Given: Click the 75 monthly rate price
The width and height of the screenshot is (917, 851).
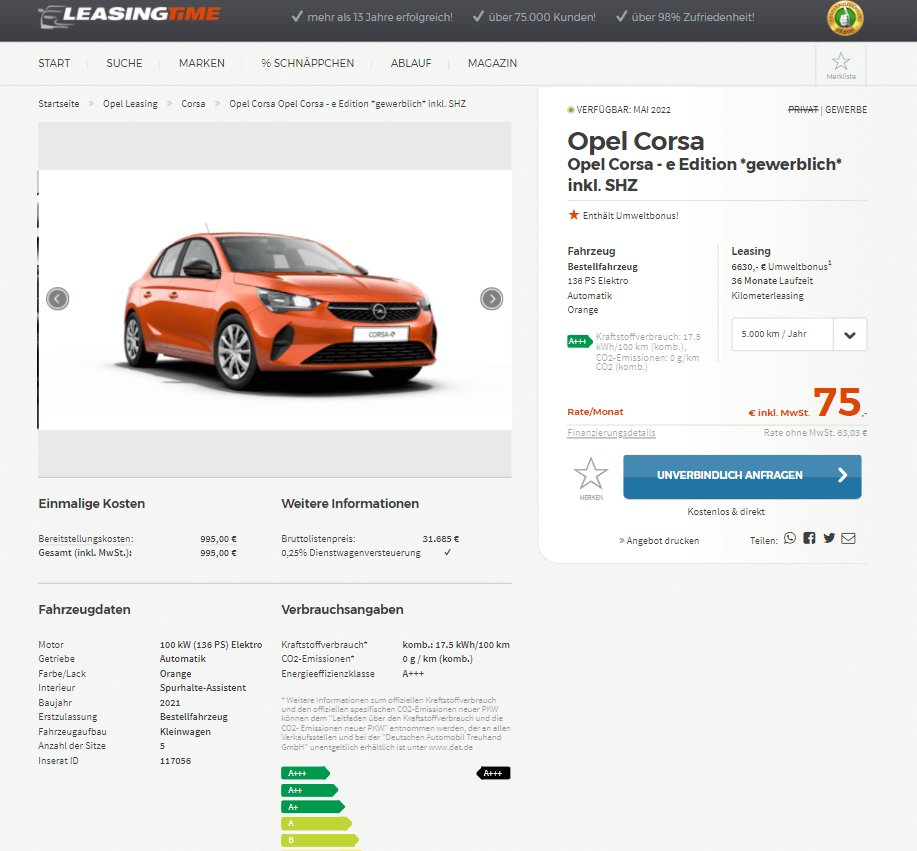Looking at the screenshot, I should (x=837, y=402).
